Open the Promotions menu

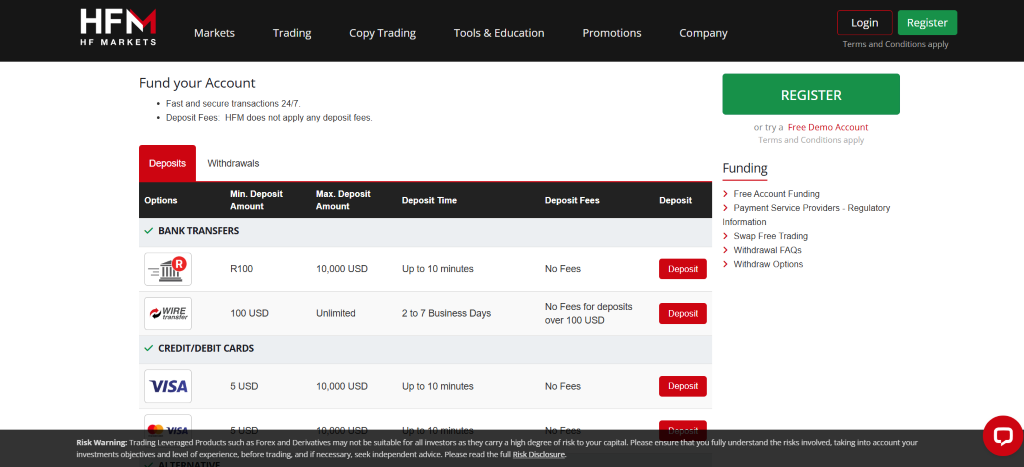[612, 33]
